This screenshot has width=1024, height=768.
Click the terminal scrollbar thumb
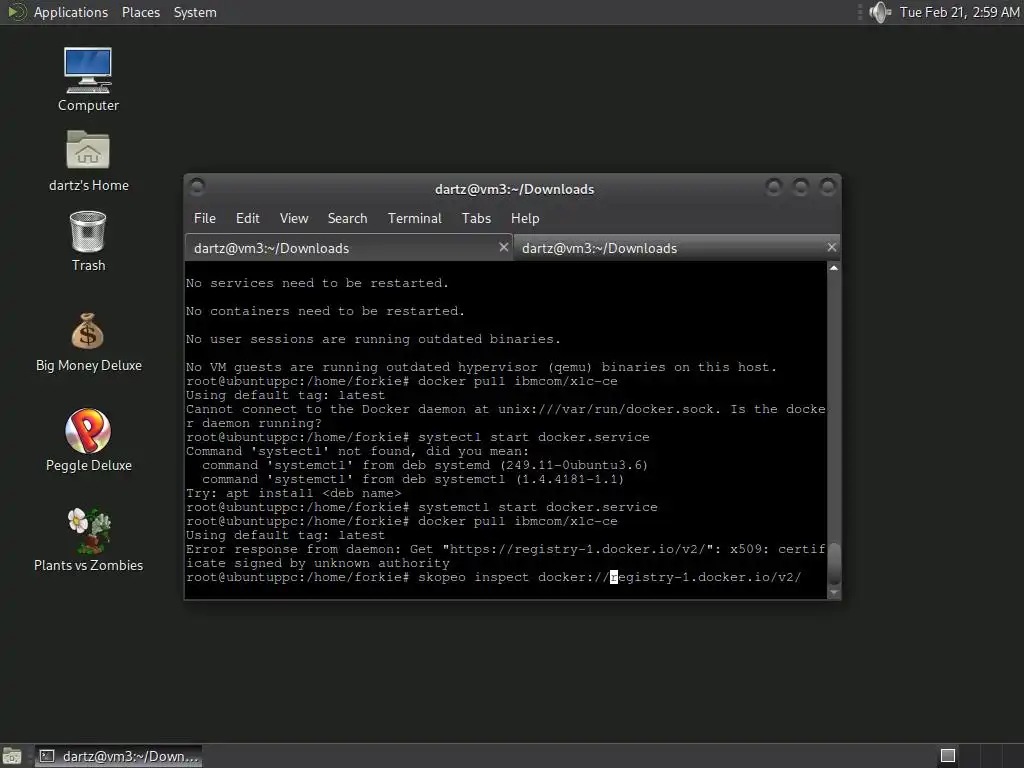pyautogui.click(x=833, y=562)
